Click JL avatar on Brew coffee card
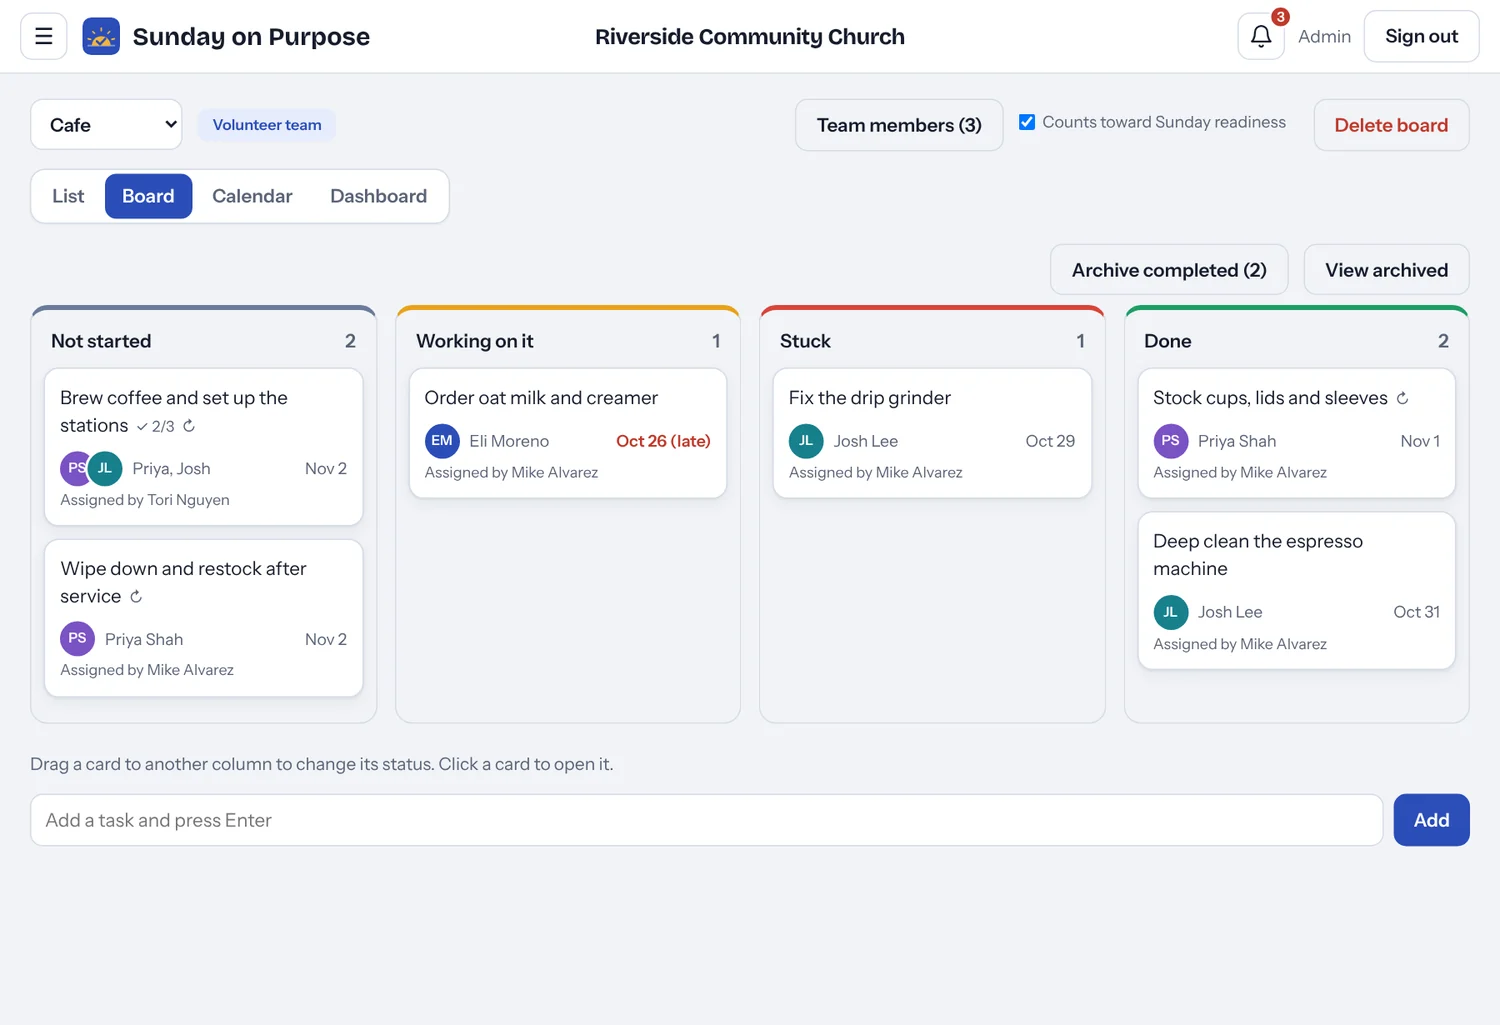The height and width of the screenshot is (1025, 1500). [105, 468]
